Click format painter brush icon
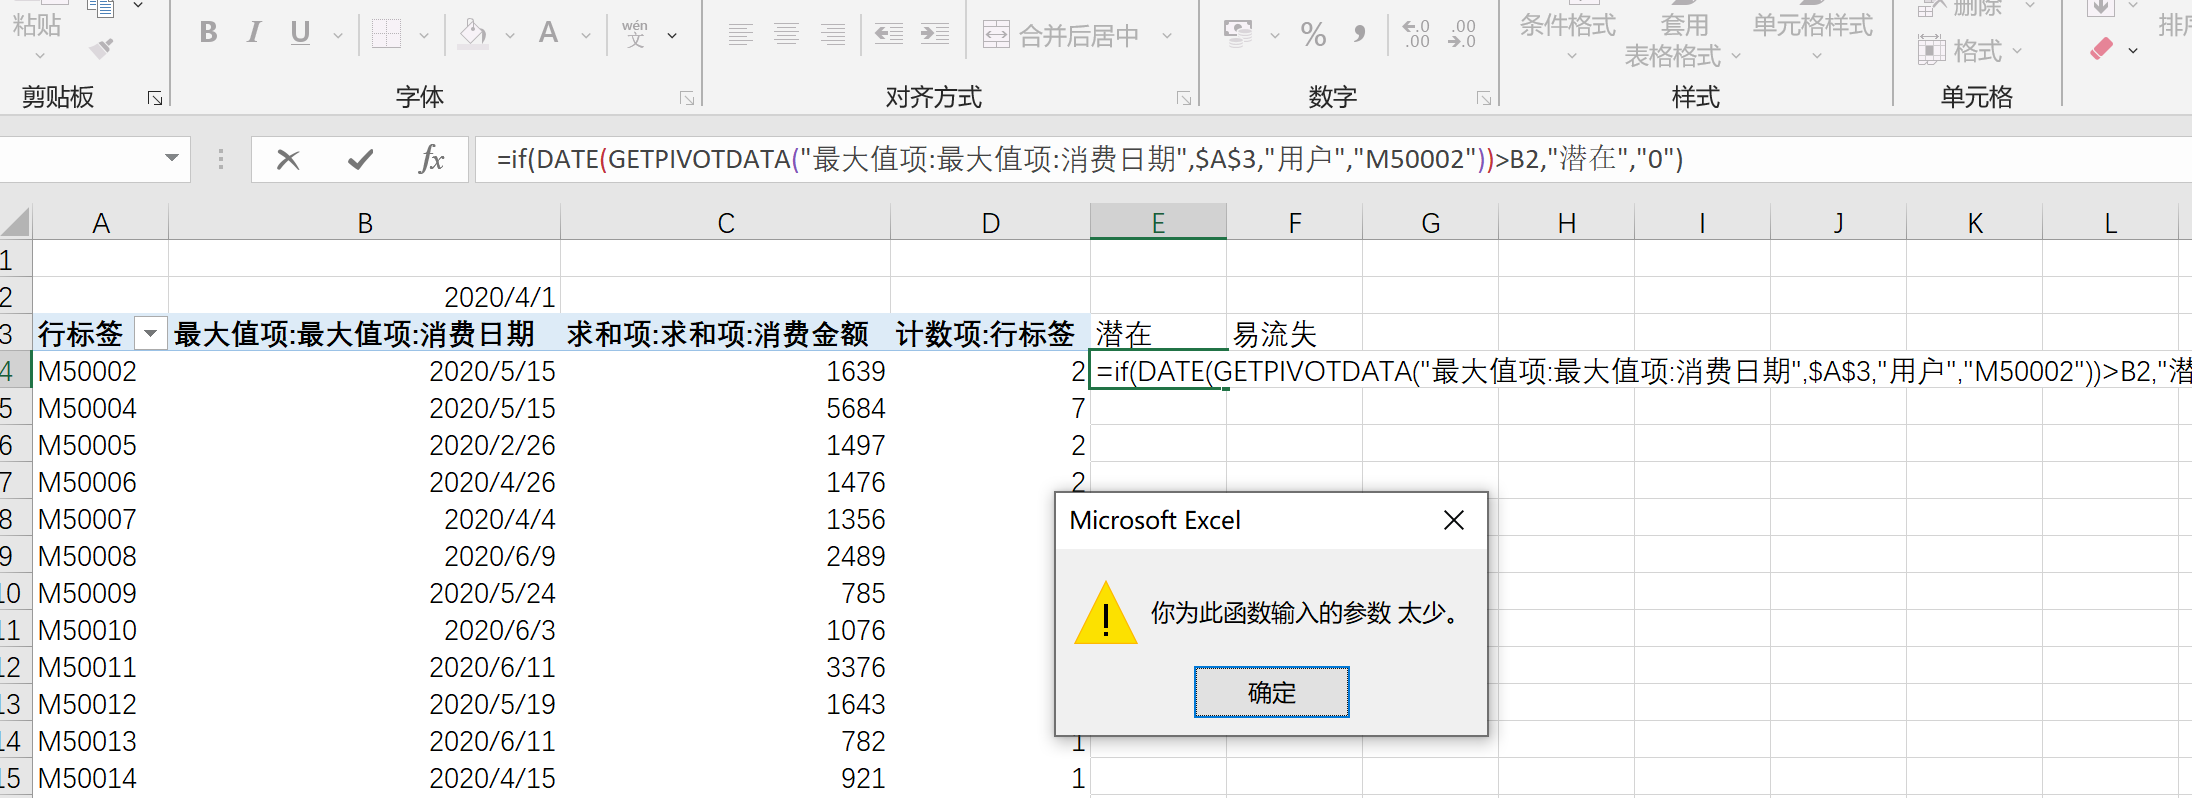This screenshot has height=798, width=2192. pos(101,48)
